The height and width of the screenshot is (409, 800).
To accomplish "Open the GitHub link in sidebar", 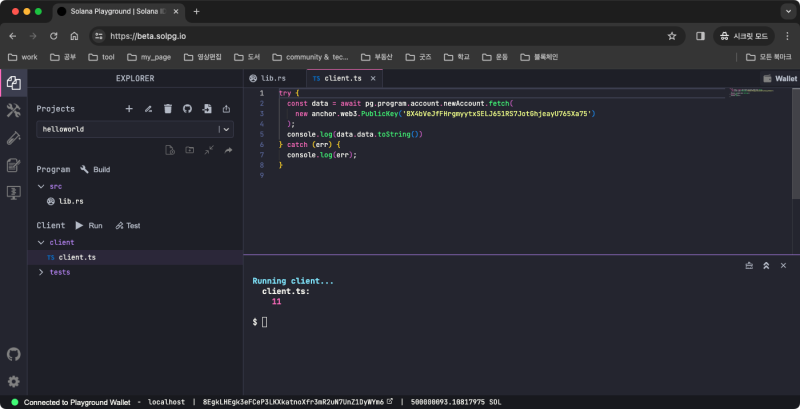I will click(x=14, y=354).
